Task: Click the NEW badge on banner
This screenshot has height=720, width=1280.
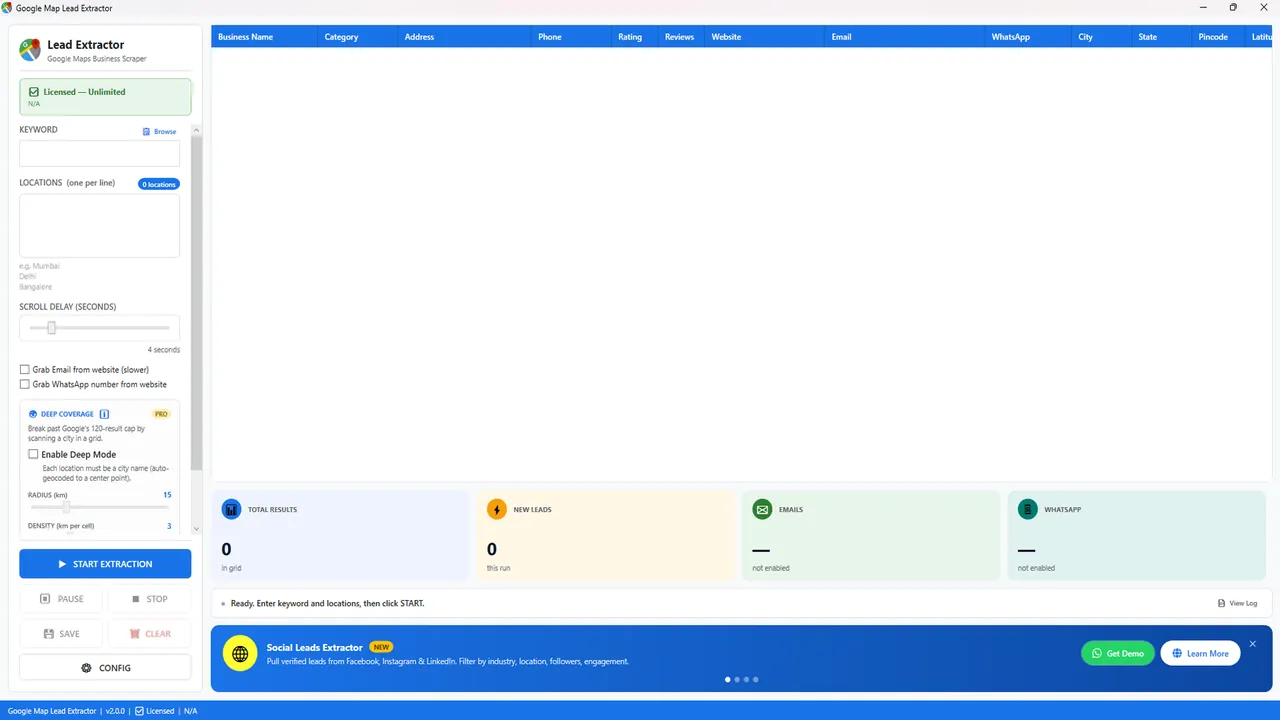Action: (381, 647)
